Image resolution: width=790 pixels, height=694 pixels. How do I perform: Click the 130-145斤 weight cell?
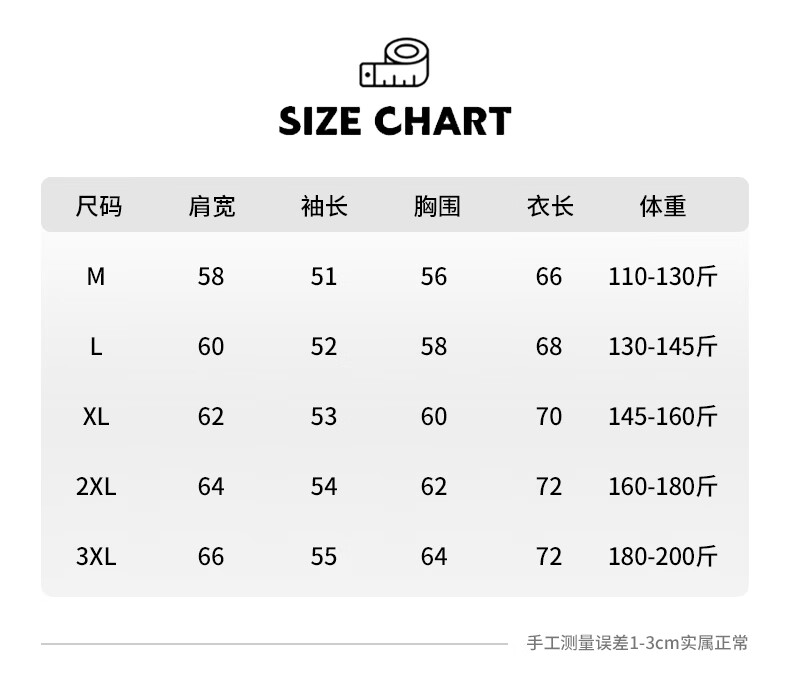tap(663, 347)
